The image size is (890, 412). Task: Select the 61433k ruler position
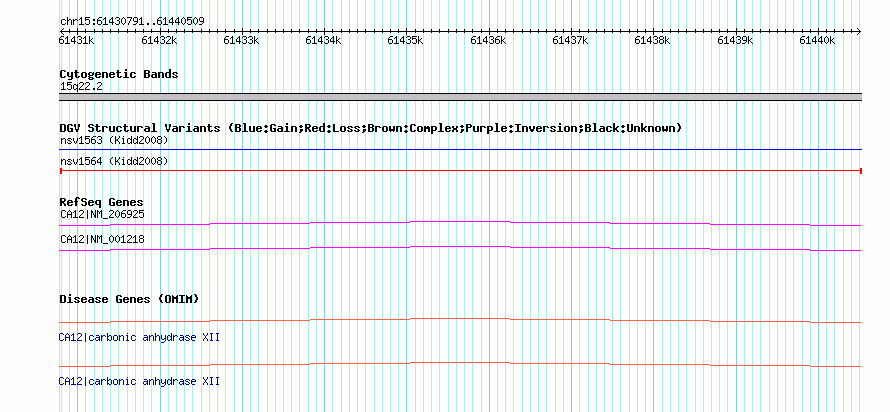pyautogui.click(x=241, y=40)
